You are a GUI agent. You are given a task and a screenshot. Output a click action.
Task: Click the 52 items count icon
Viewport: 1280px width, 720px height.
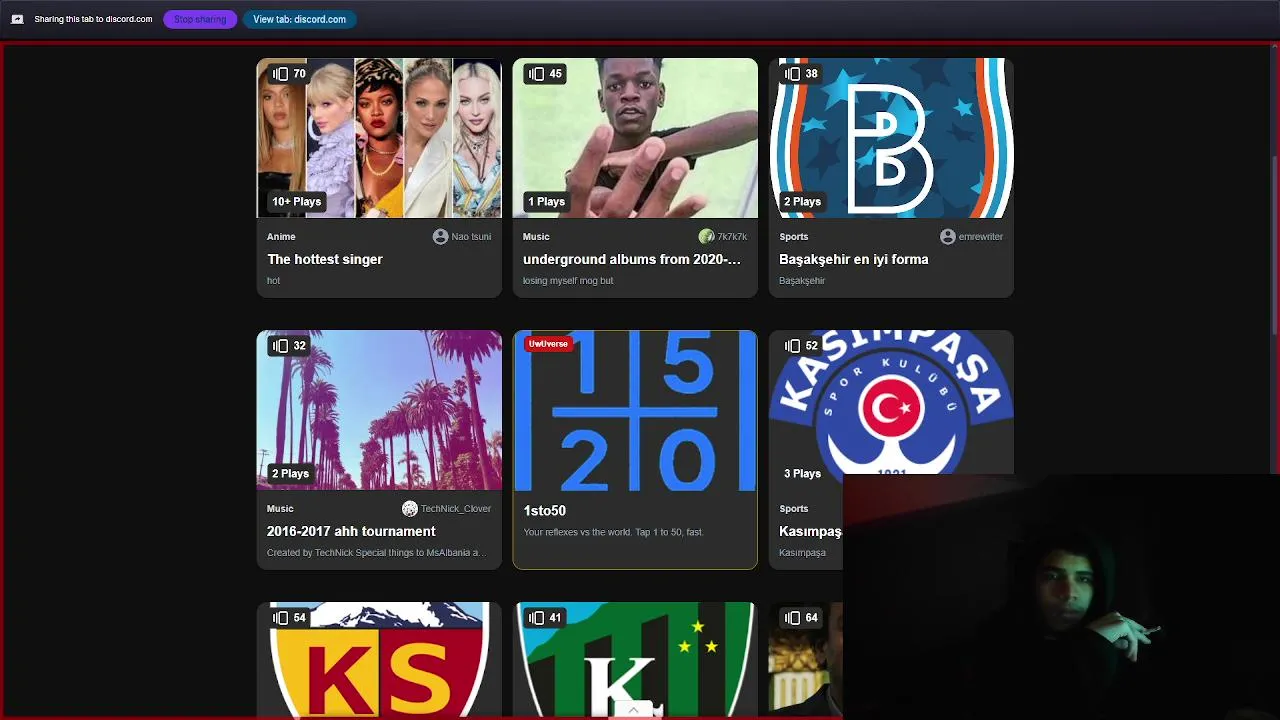coord(792,346)
